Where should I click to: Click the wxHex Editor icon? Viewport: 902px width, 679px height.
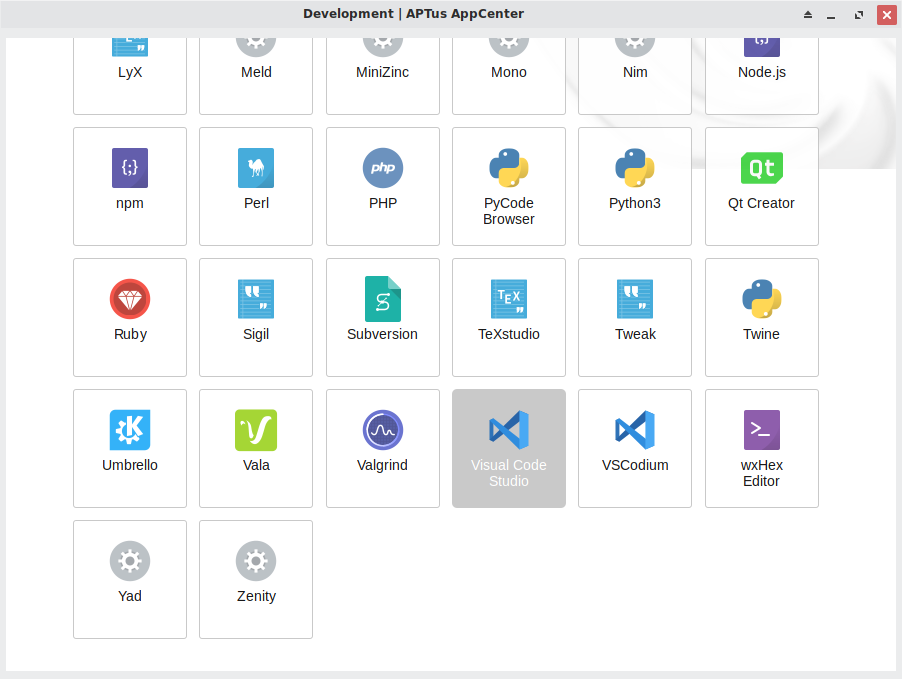pyautogui.click(x=762, y=430)
